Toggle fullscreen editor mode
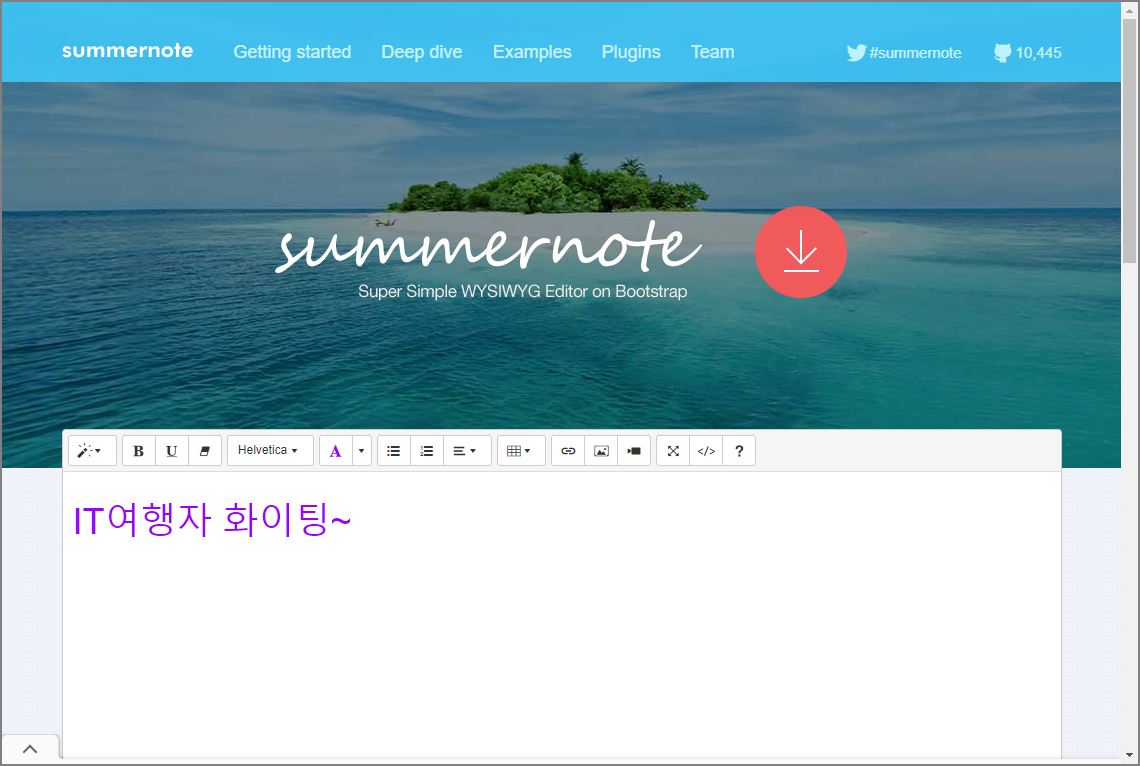Image resolution: width=1140 pixels, height=766 pixels. 673,451
